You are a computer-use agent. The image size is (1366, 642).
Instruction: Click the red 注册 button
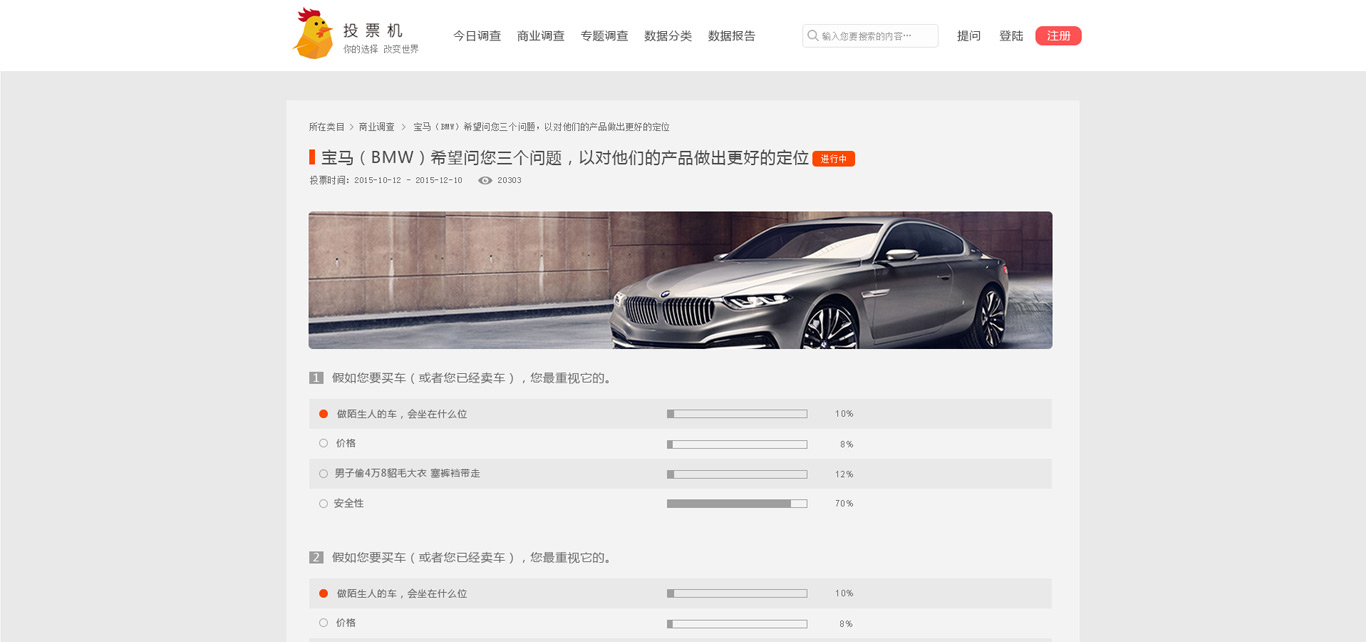(1058, 36)
